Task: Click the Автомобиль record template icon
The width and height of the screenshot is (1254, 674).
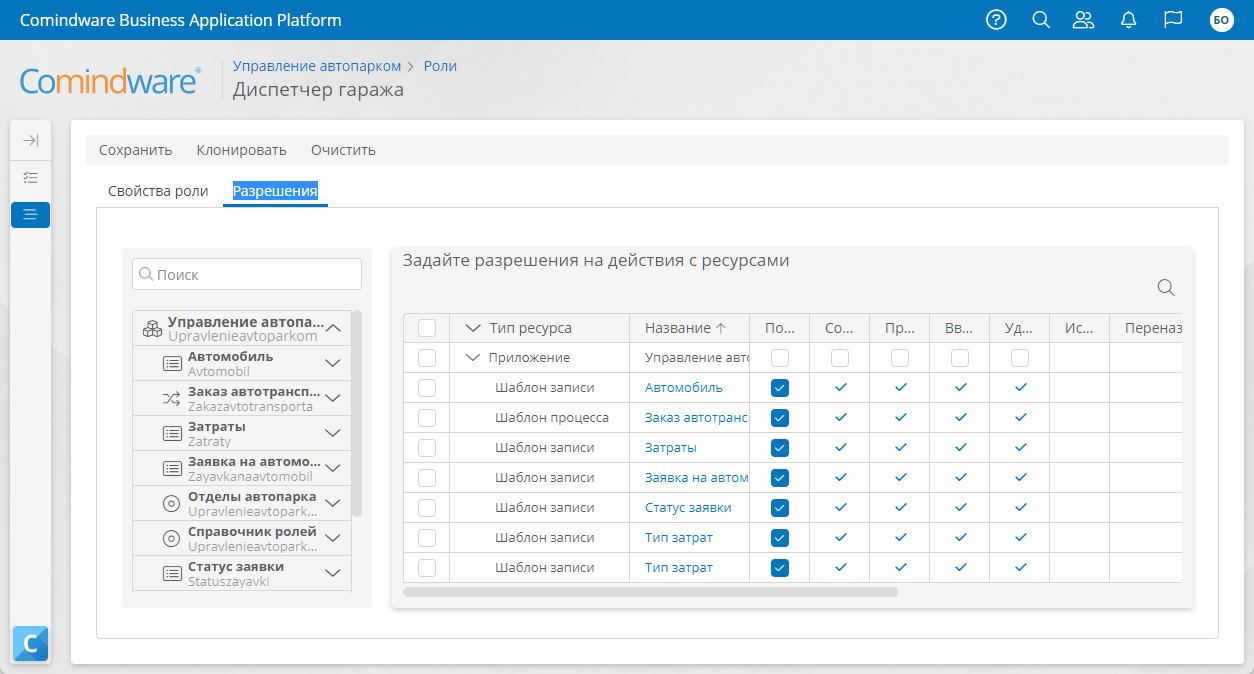Action: pos(172,364)
